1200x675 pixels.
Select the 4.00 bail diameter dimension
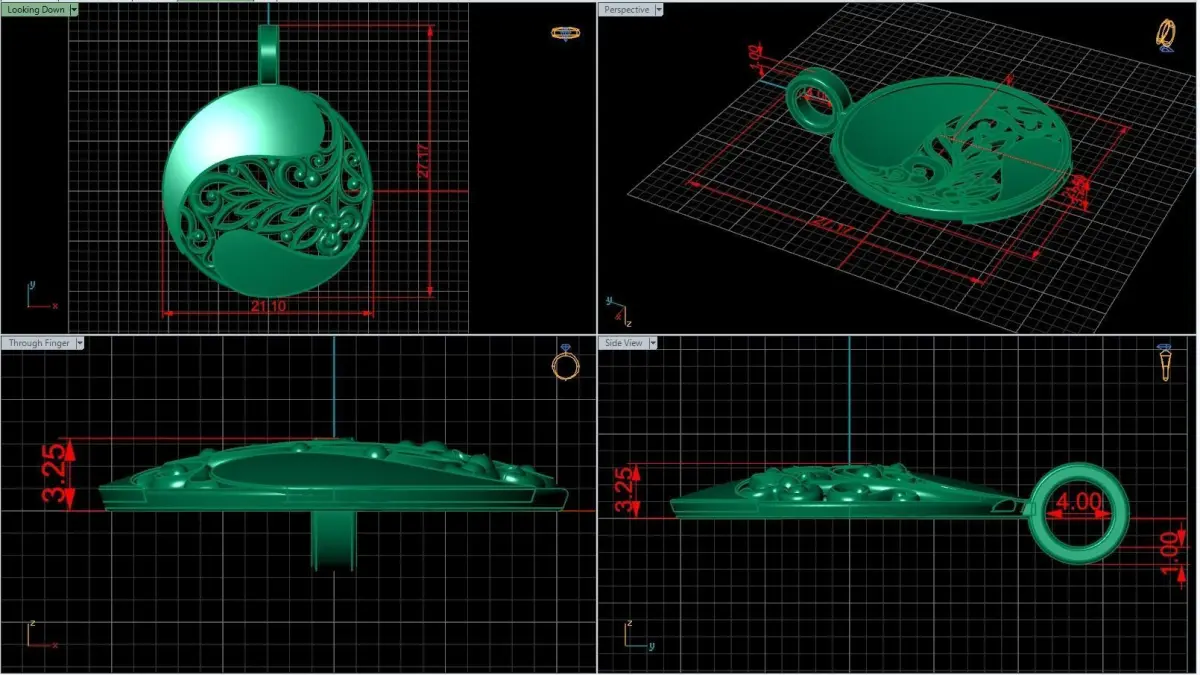pos(1079,503)
